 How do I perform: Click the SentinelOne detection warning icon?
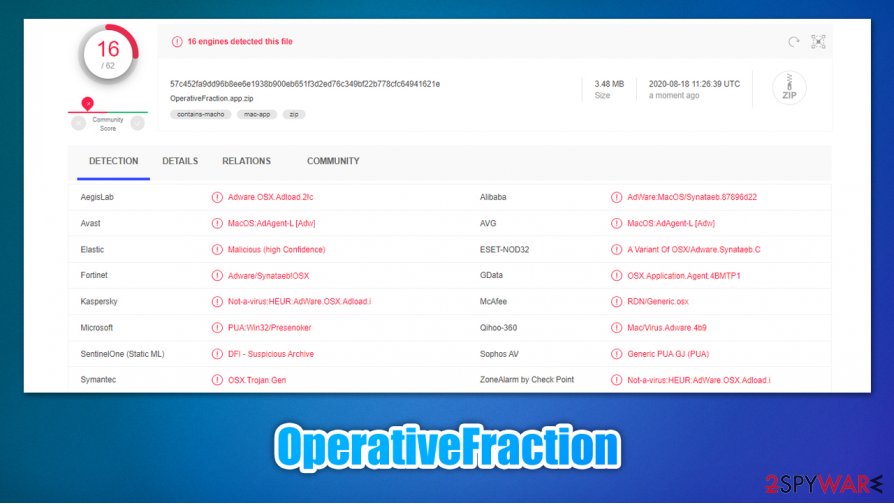[x=217, y=354]
